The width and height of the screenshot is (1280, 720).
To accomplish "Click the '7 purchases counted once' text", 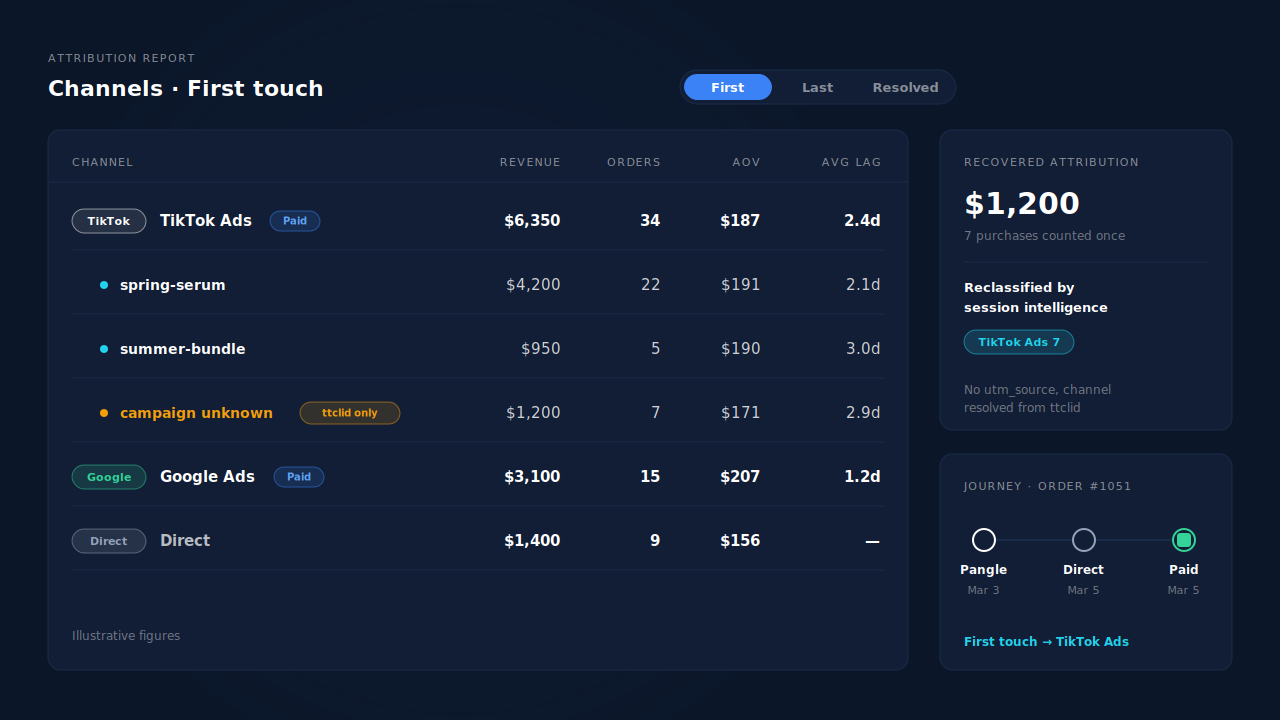I will (x=1044, y=236).
